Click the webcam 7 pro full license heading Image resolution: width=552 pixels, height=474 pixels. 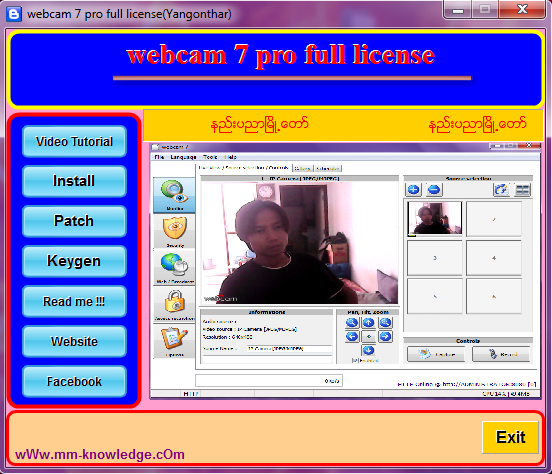[281, 55]
